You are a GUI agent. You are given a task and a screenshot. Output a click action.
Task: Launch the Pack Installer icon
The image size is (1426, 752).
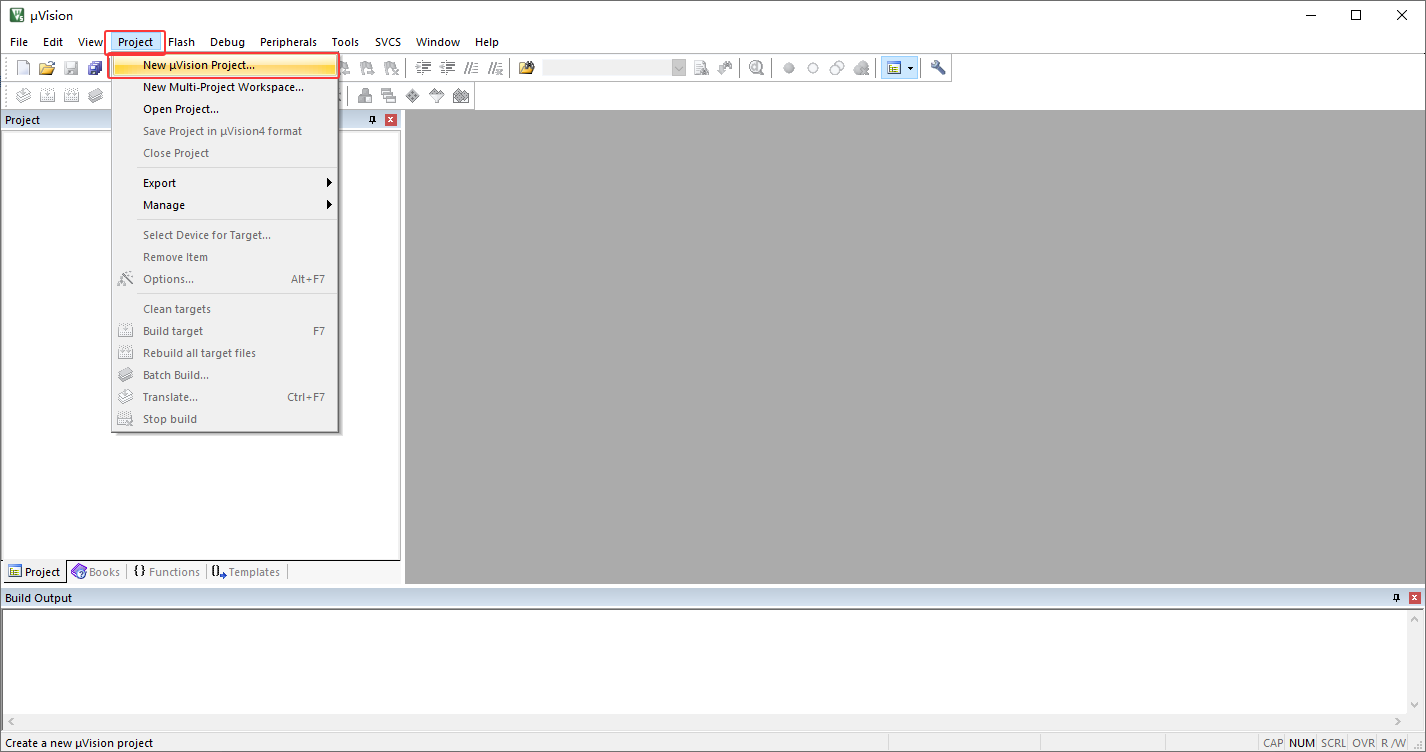(x=460, y=96)
